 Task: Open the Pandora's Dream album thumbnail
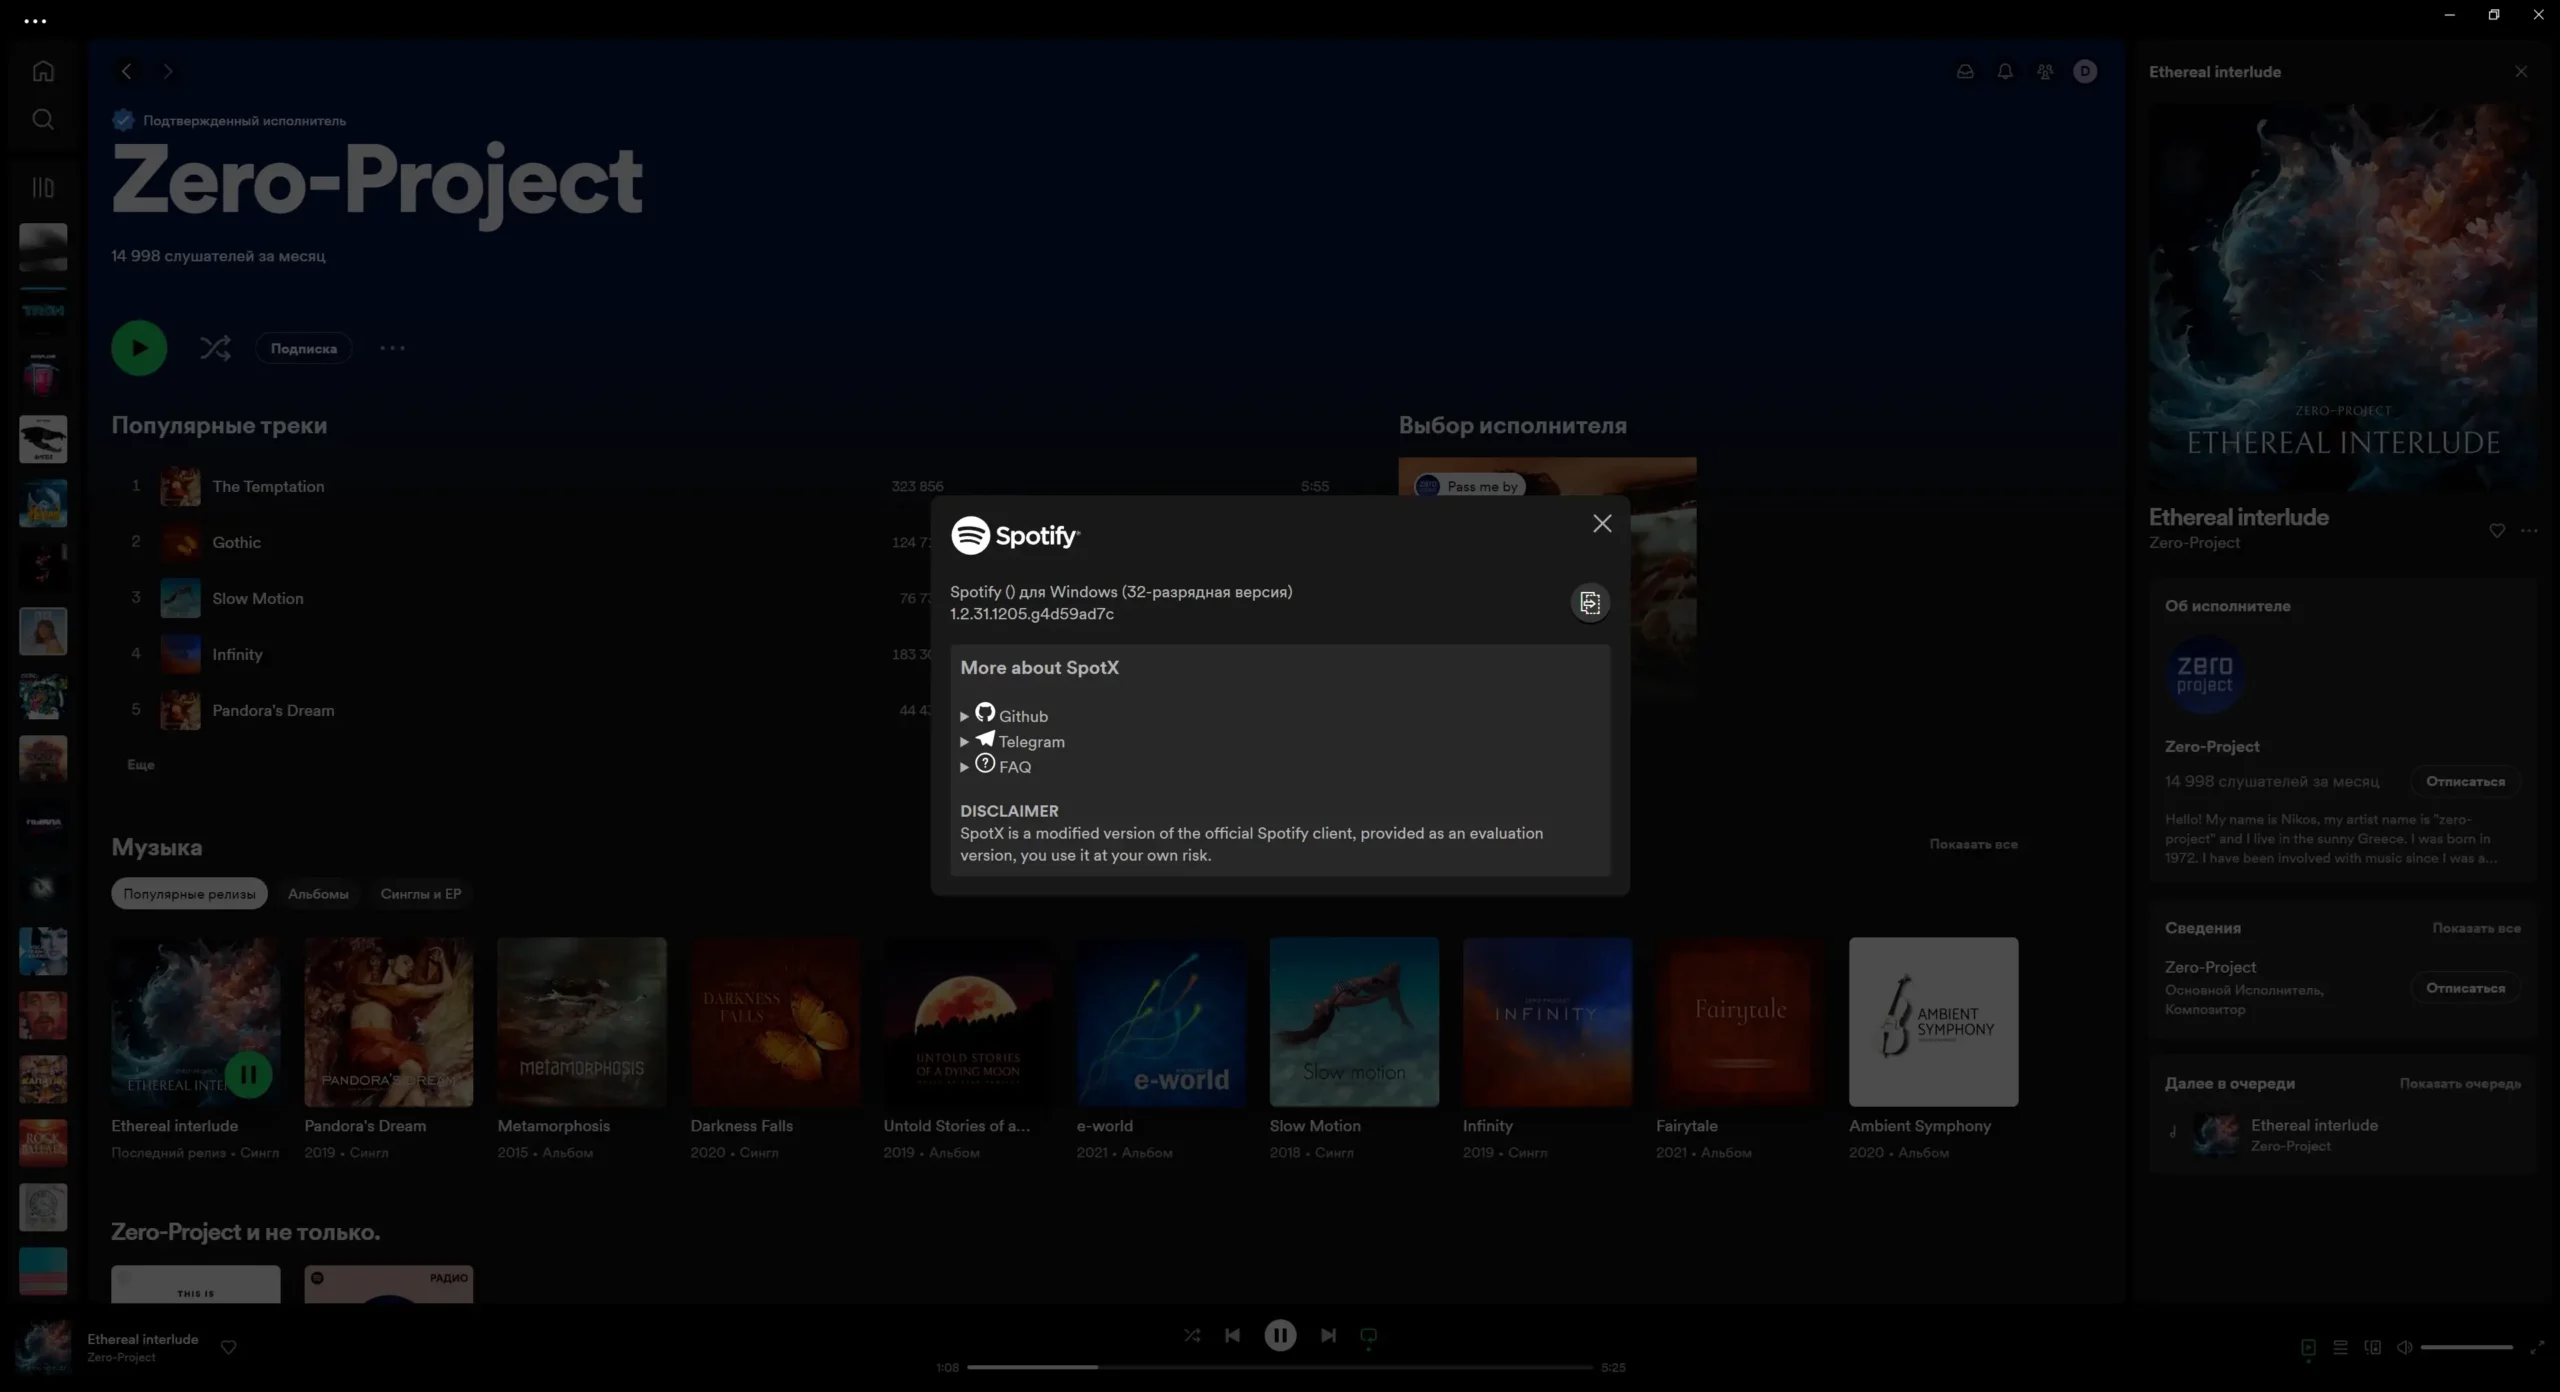click(x=389, y=1021)
